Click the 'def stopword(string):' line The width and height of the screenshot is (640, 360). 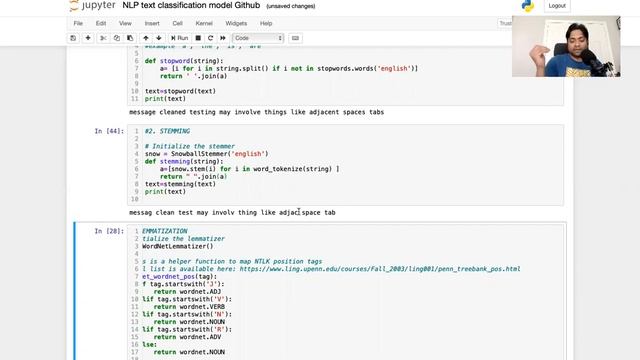click(184, 61)
